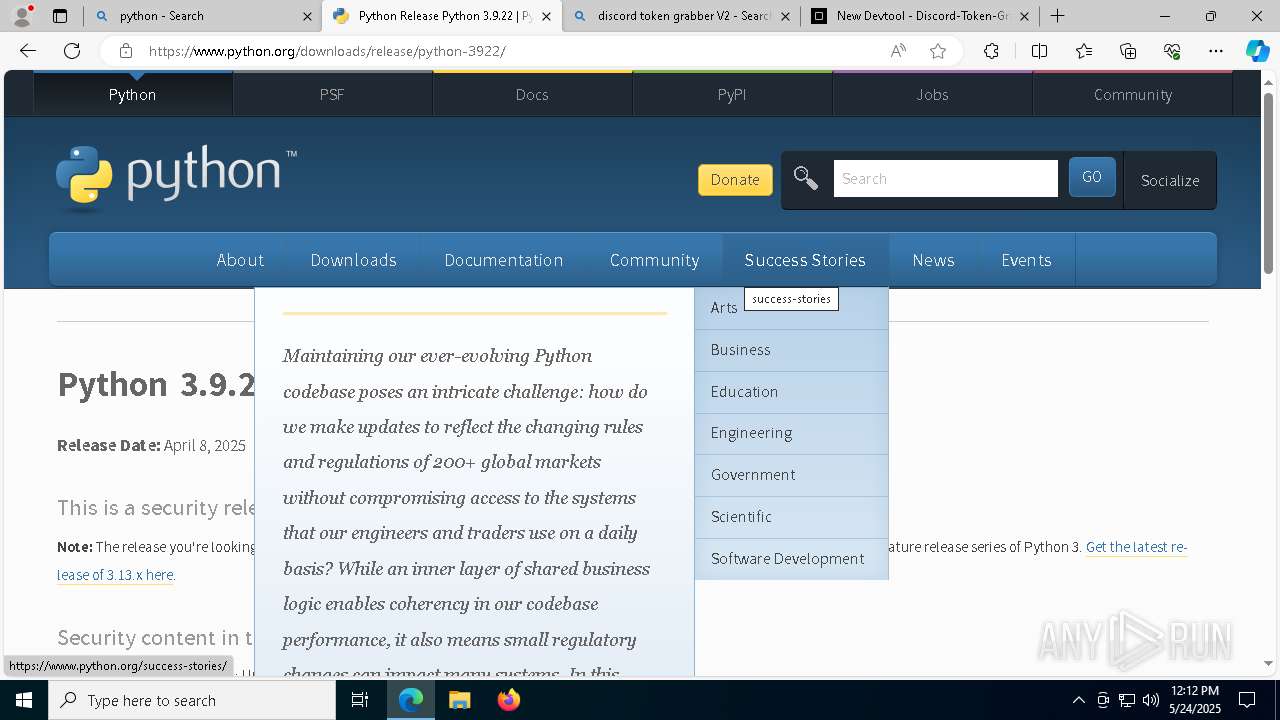Open the Community top navigation tab
This screenshot has height=720, width=1280.
[1132, 94]
